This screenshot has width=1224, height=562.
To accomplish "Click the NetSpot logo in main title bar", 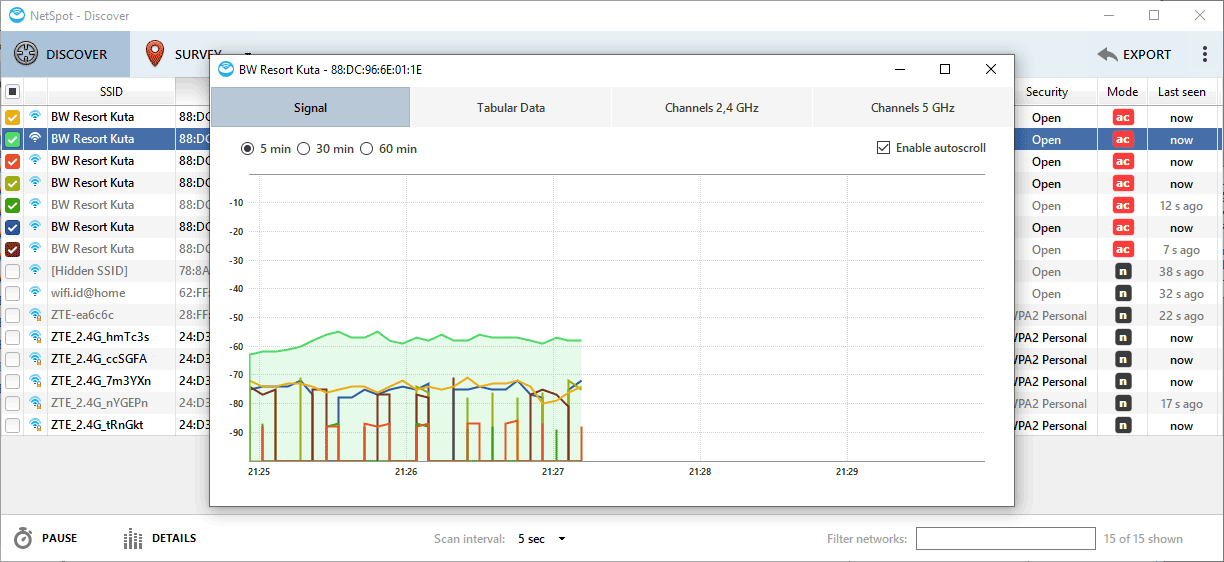I will coord(16,15).
